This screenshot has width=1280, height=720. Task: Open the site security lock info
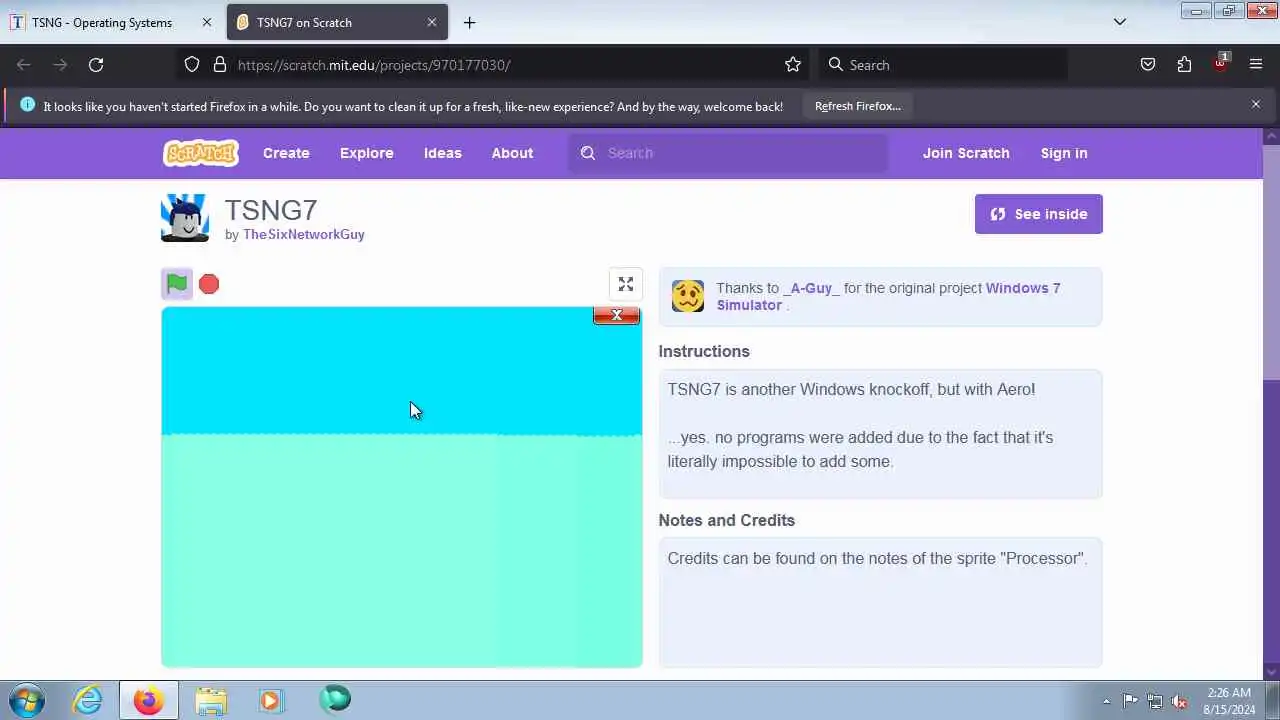pos(220,65)
